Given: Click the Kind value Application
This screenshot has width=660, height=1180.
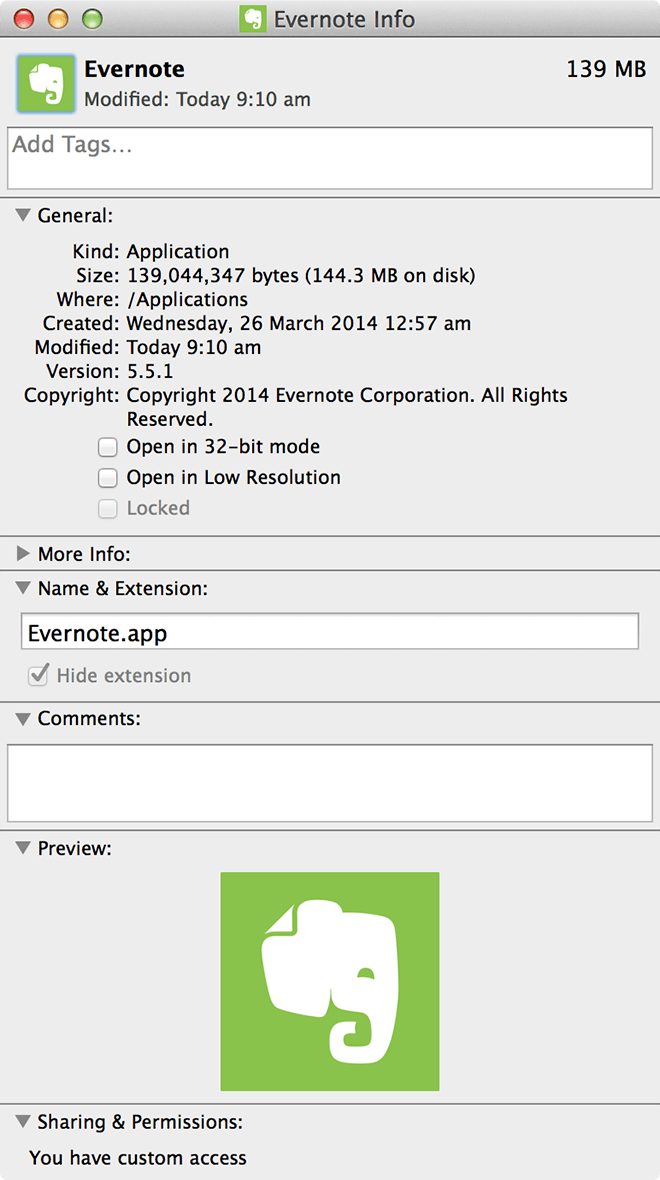Looking at the screenshot, I should click(x=178, y=251).
